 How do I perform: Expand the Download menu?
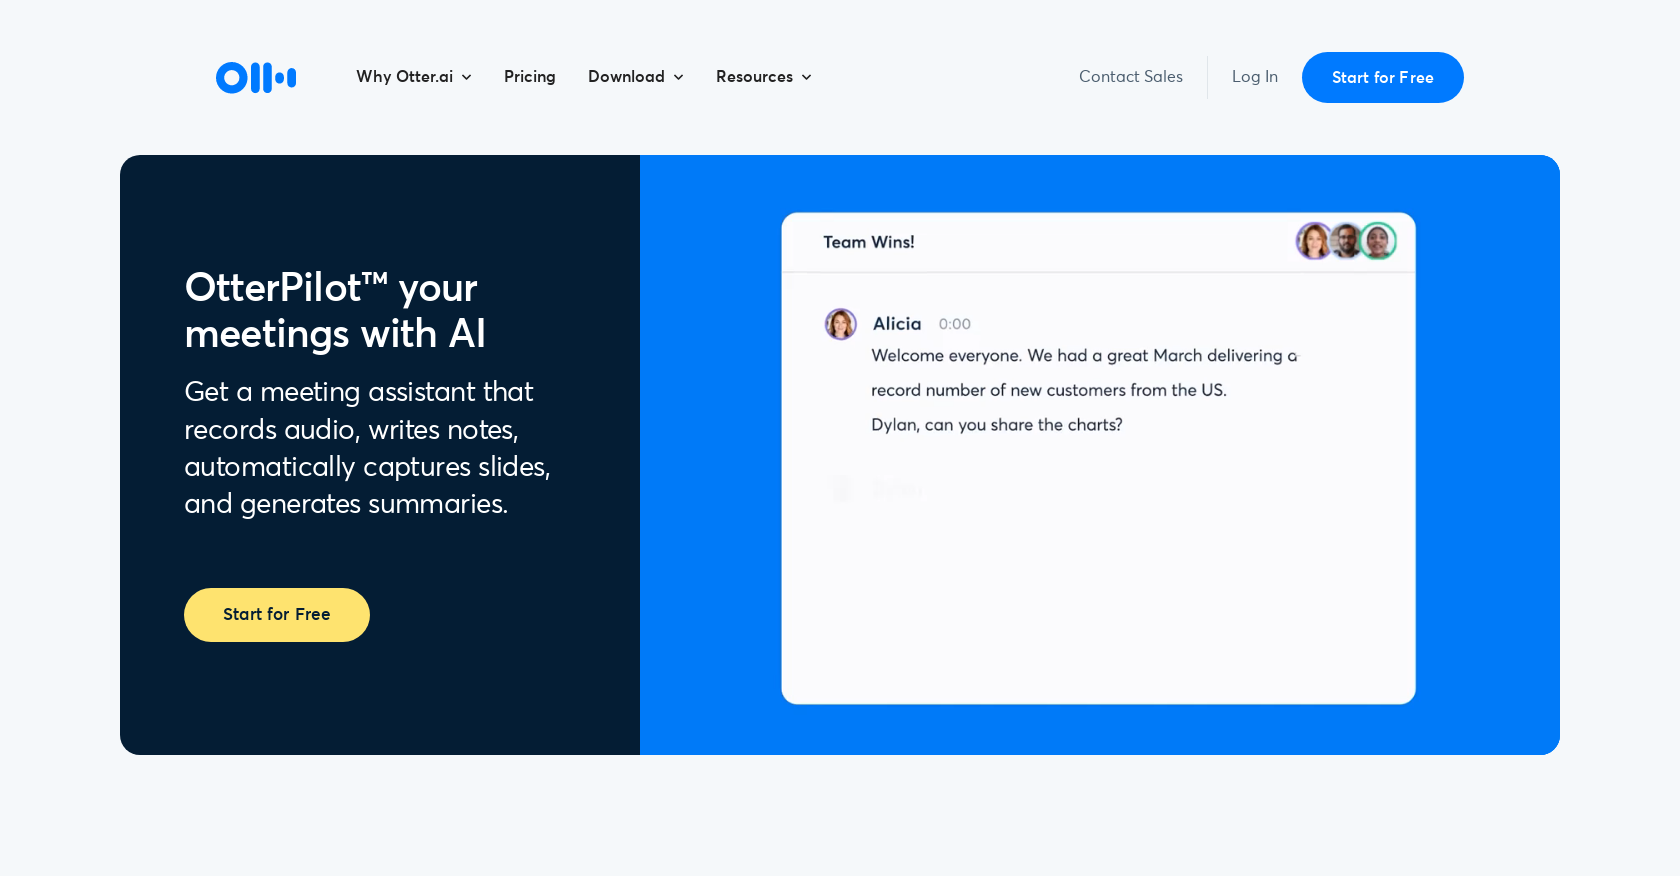pyautogui.click(x=636, y=77)
